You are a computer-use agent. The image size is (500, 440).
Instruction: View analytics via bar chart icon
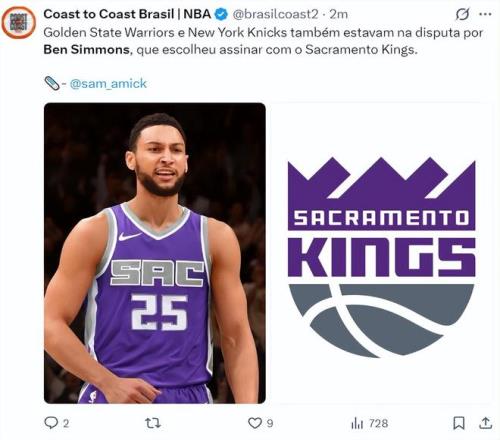click(357, 423)
